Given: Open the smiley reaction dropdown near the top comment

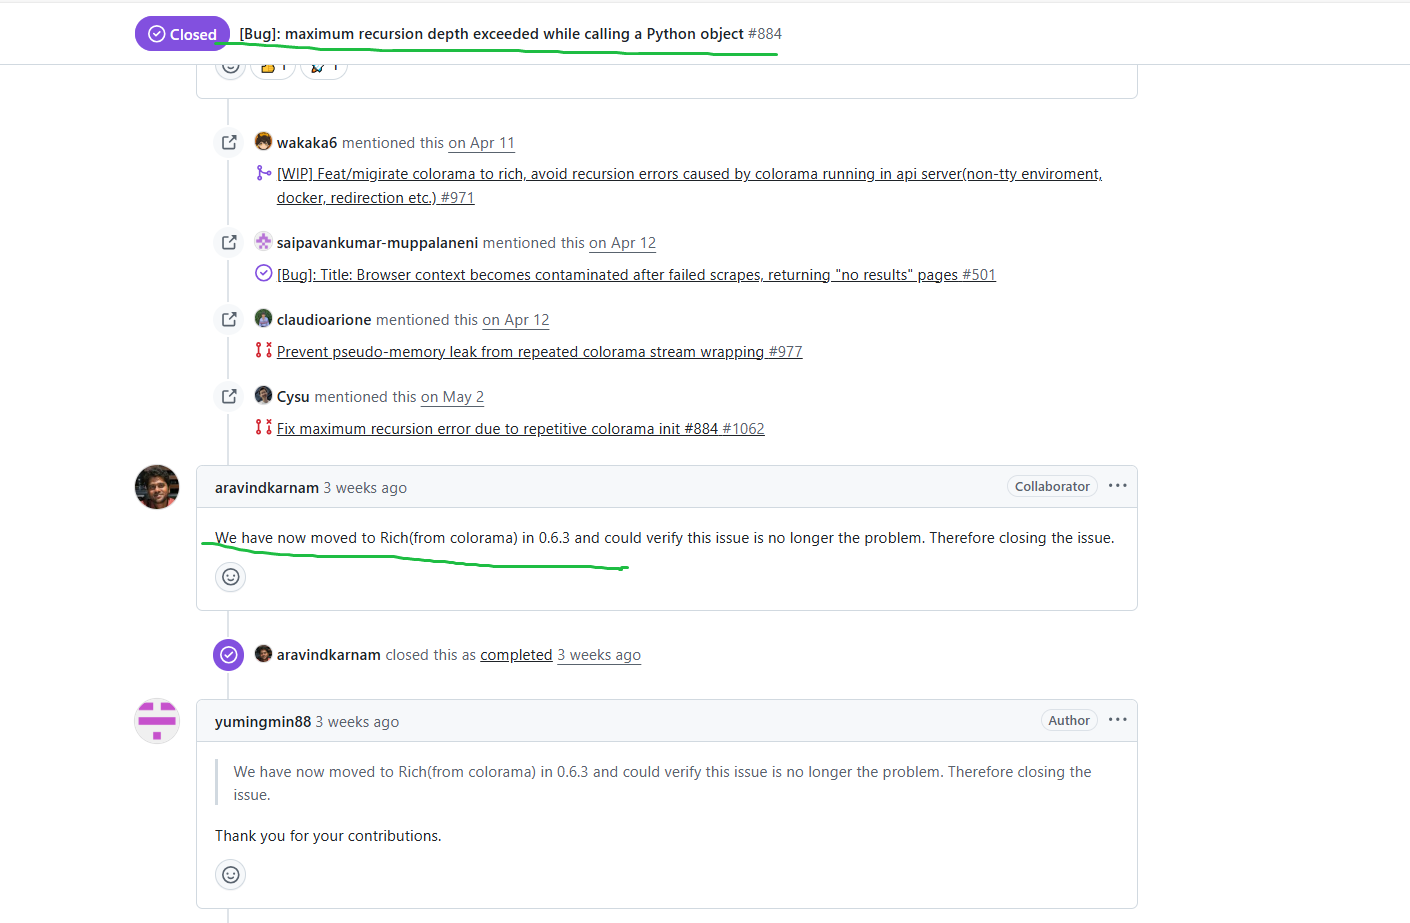Looking at the screenshot, I should (230, 66).
